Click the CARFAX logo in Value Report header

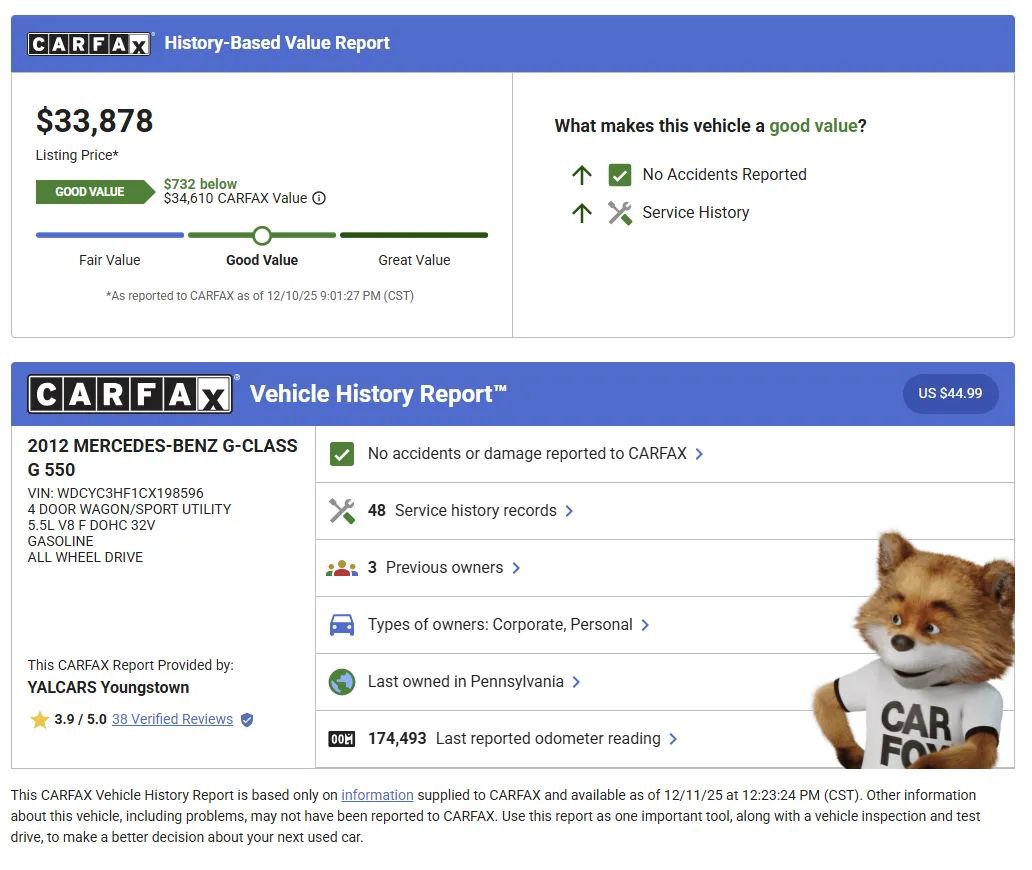pyautogui.click(x=89, y=43)
